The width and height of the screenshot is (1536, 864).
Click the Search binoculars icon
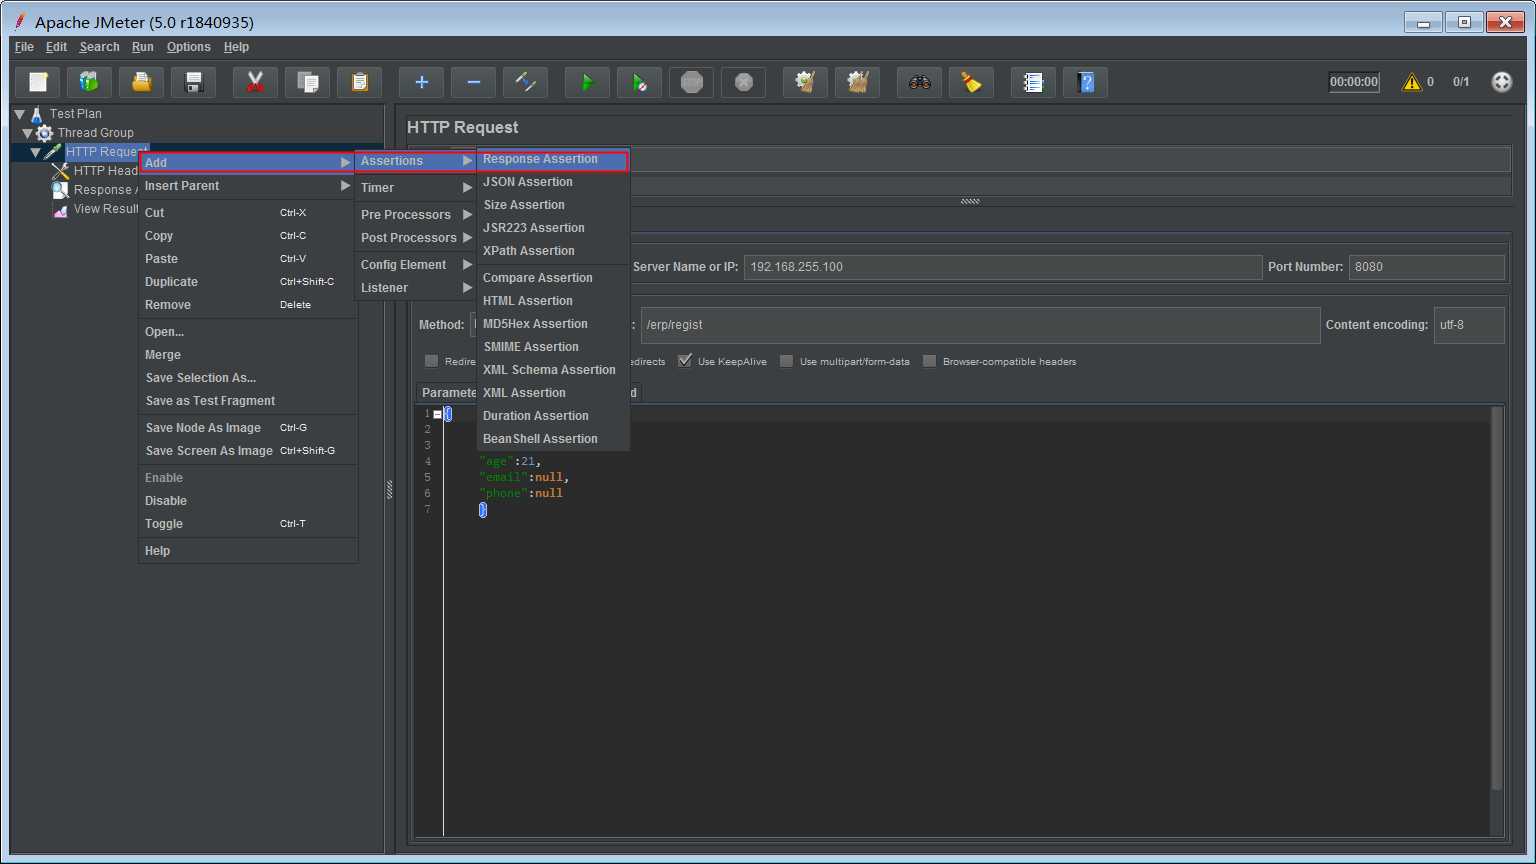tap(920, 82)
